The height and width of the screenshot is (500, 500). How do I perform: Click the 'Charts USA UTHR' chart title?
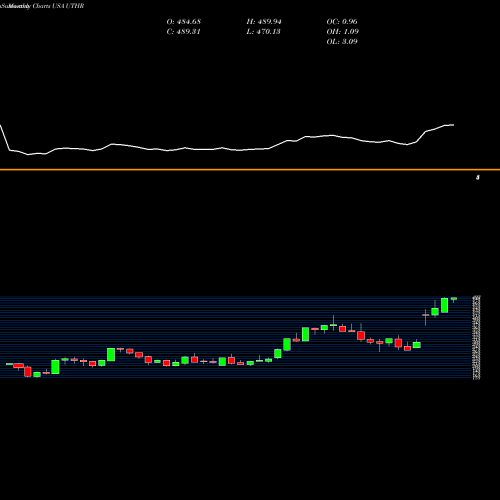pos(58,6)
